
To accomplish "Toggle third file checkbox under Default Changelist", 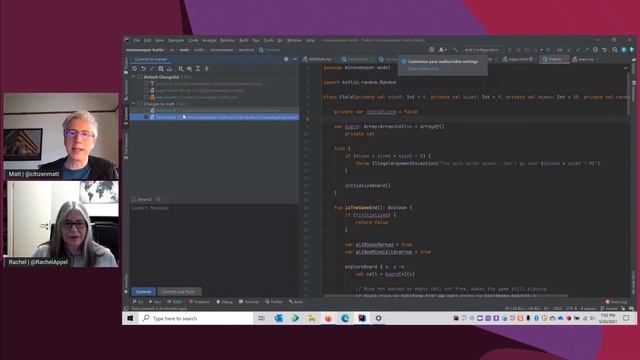I will pyautogui.click(x=146, y=98).
